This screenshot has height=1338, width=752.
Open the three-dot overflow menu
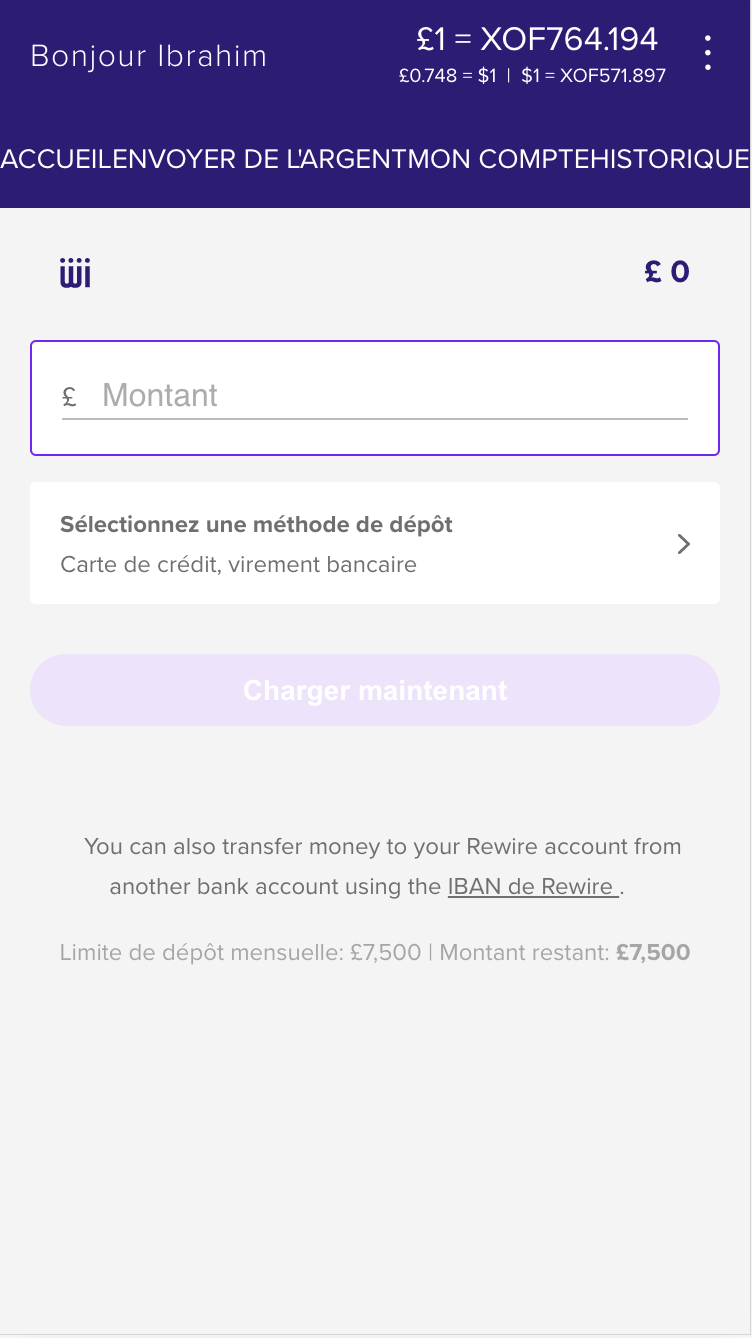[x=708, y=53]
